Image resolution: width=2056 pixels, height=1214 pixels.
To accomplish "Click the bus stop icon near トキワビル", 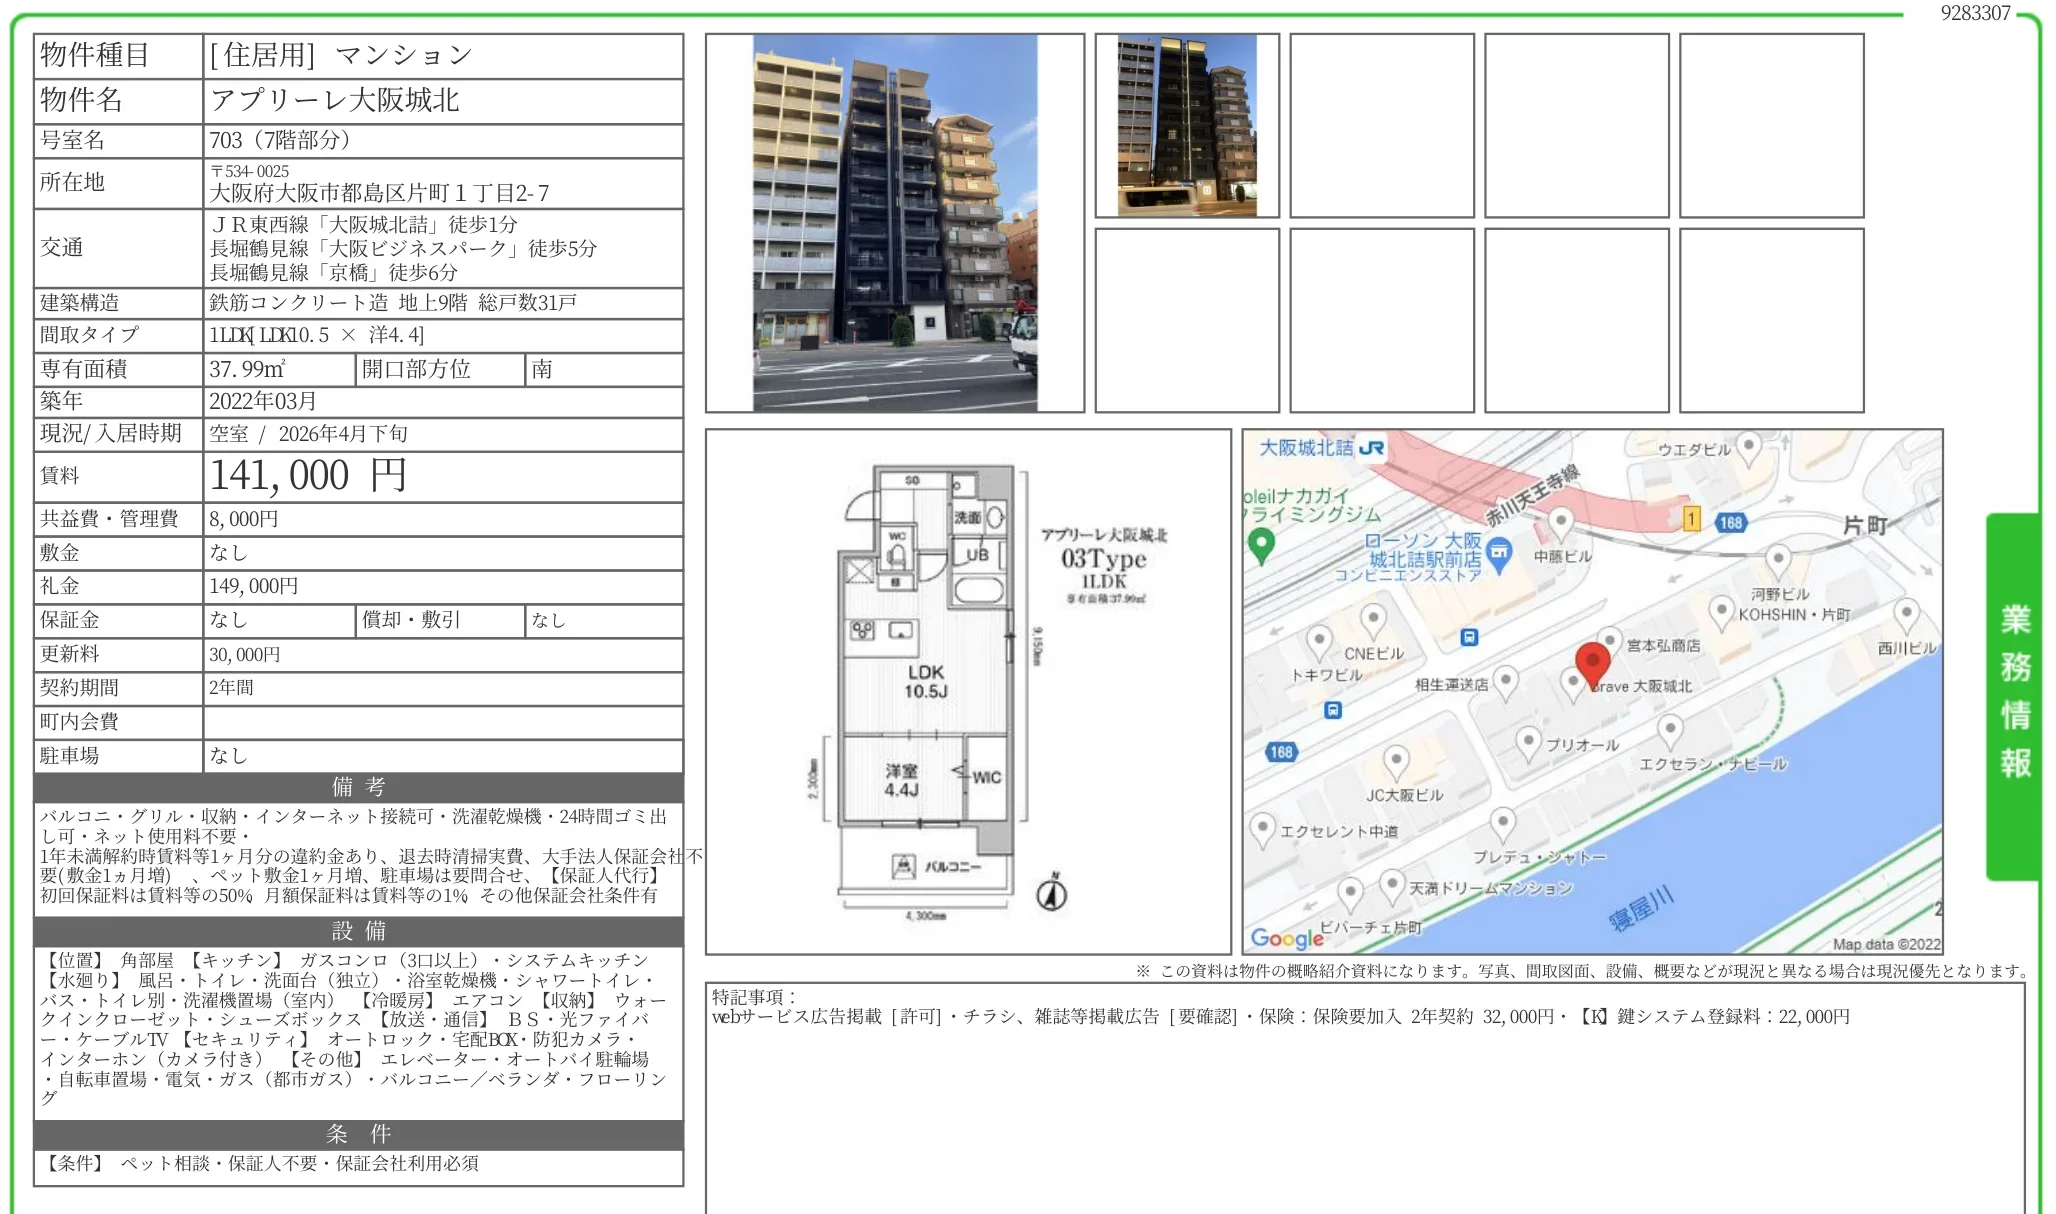I will tap(1332, 710).
